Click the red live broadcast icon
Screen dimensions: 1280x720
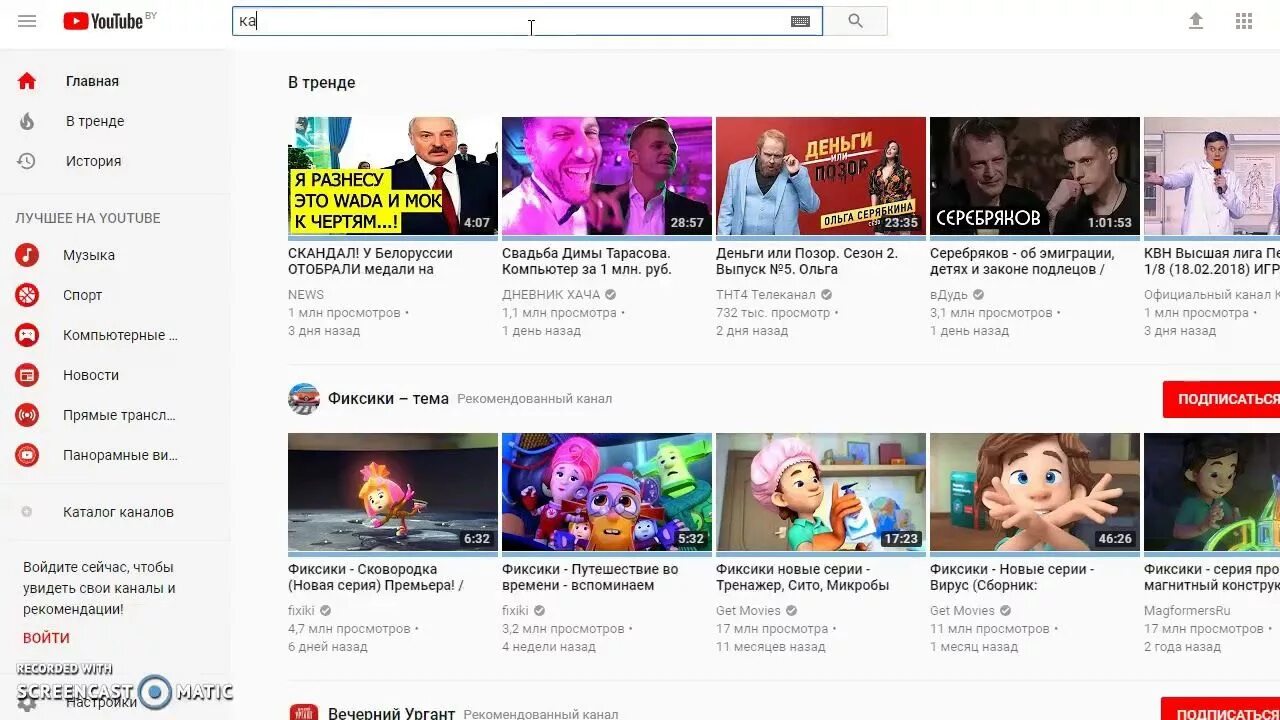[x=27, y=415]
